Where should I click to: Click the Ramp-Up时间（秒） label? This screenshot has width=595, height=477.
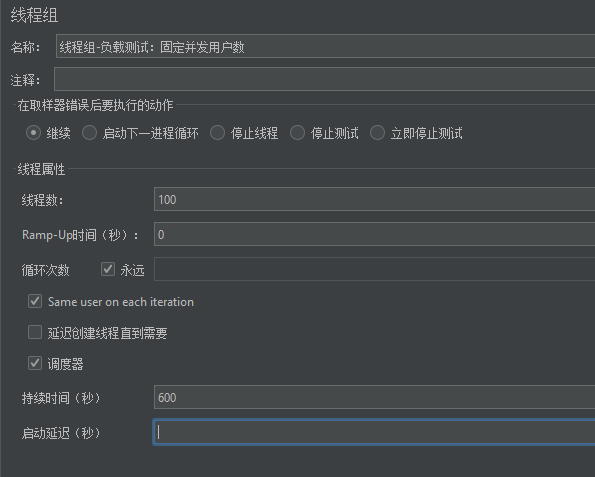point(80,235)
